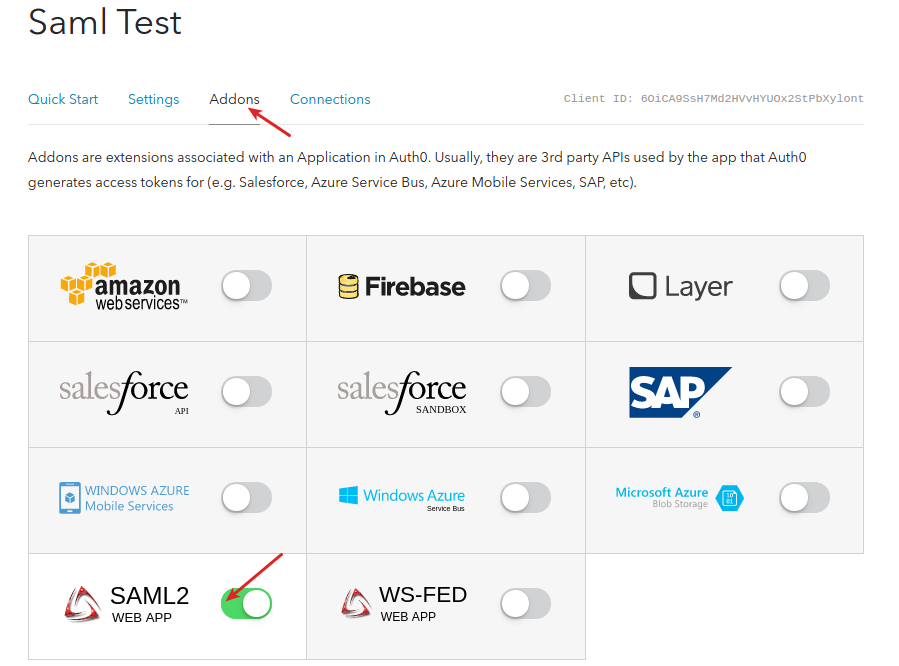Select the Salesforce API logo
Screen dimensions: 899x666
(124, 393)
